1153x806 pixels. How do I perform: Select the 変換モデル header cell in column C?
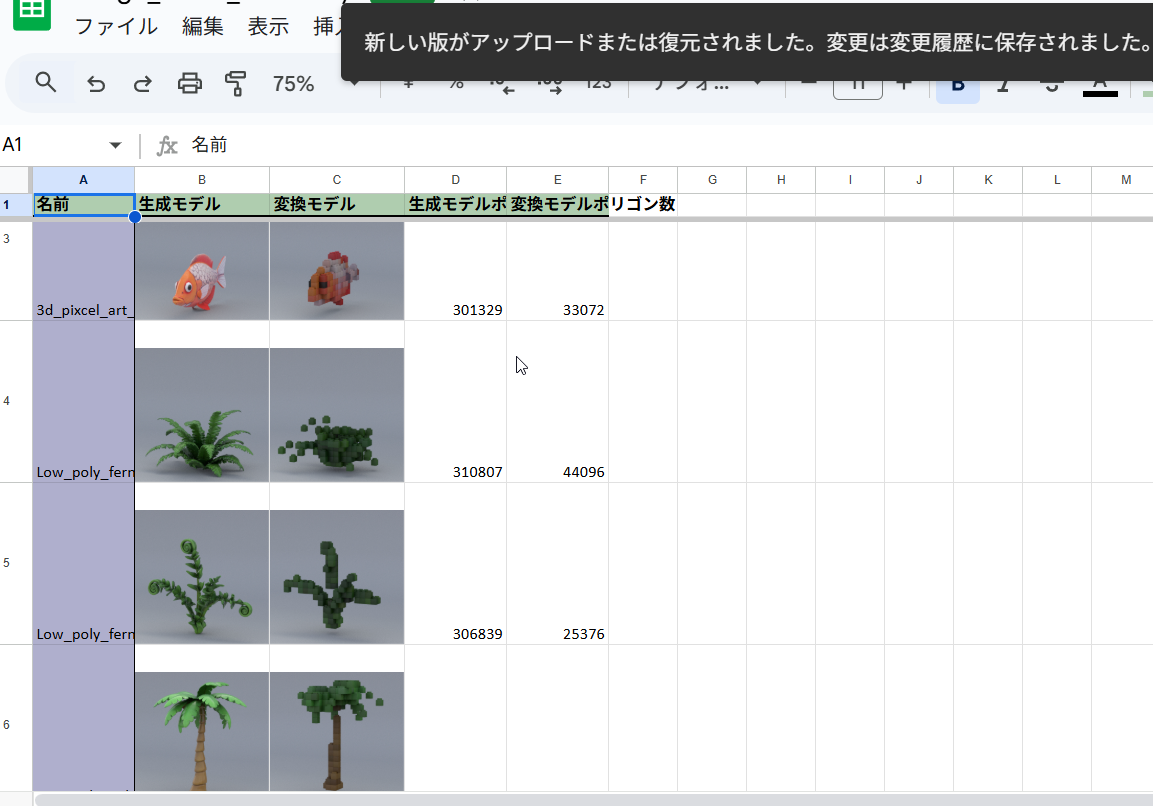tap(337, 204)
